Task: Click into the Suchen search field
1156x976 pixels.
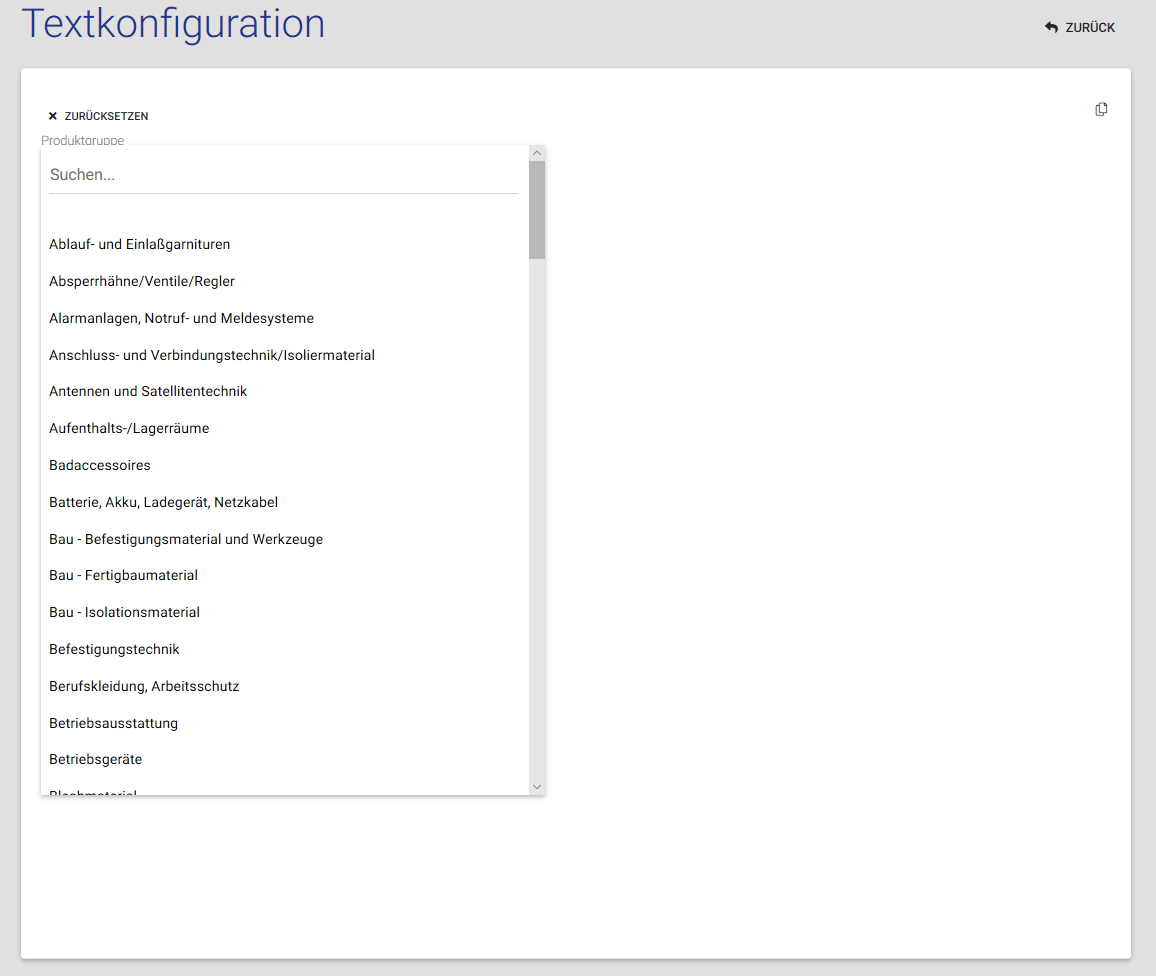Action: [x=283, y=175]
